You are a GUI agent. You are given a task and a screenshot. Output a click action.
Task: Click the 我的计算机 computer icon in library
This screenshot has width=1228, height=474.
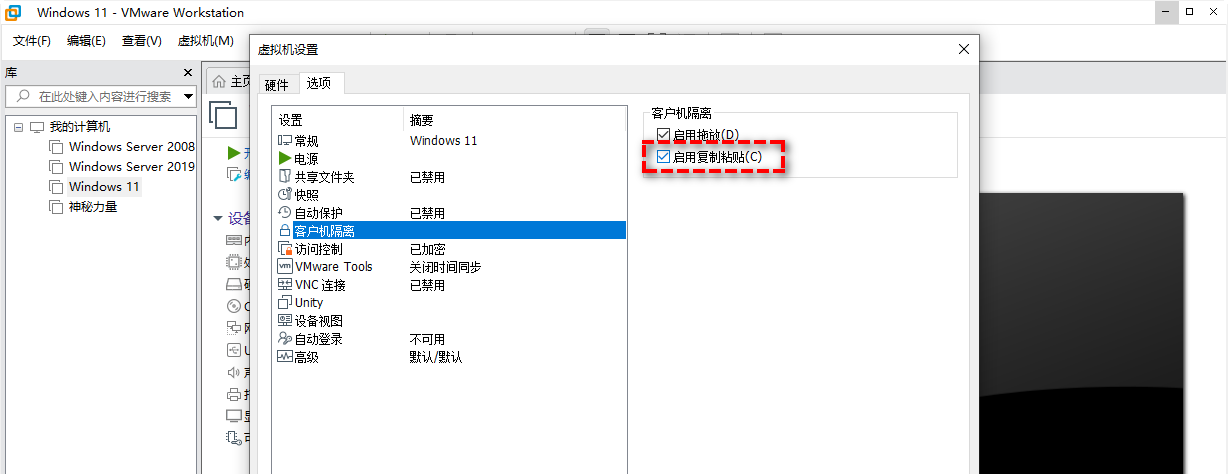37,127
